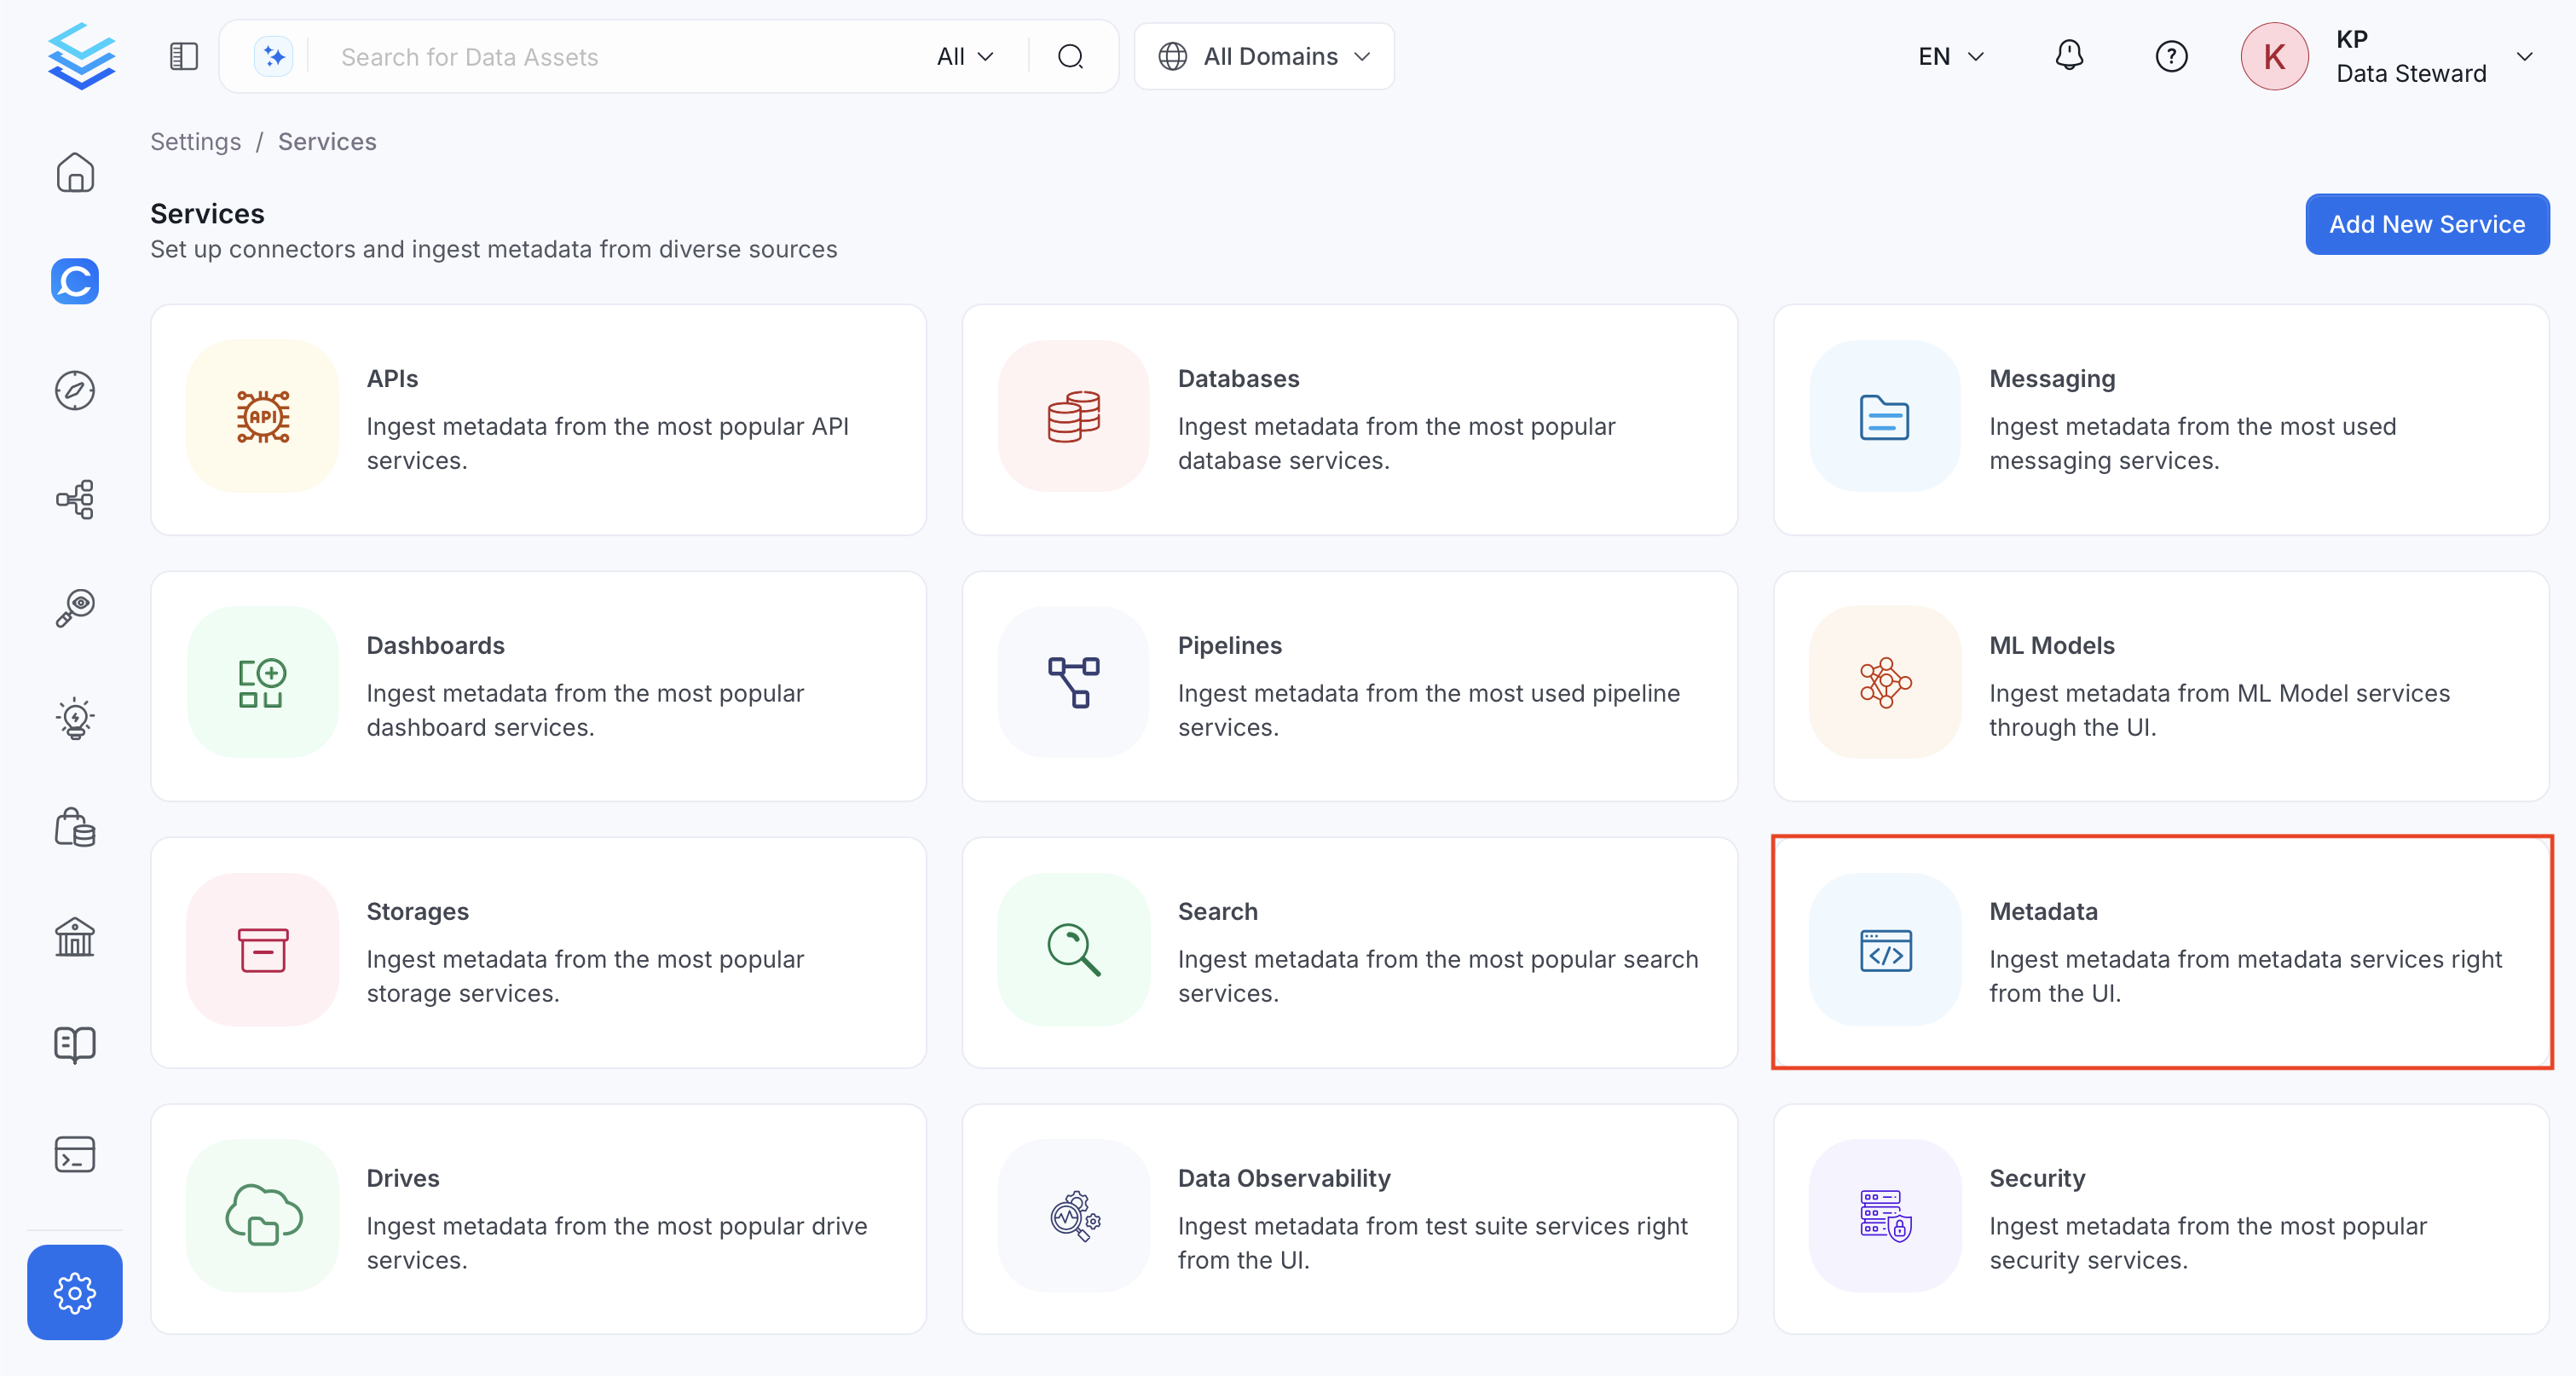
Task: Open the Metadata service card
Action: pyautogui.click(x=2161, y=953)
